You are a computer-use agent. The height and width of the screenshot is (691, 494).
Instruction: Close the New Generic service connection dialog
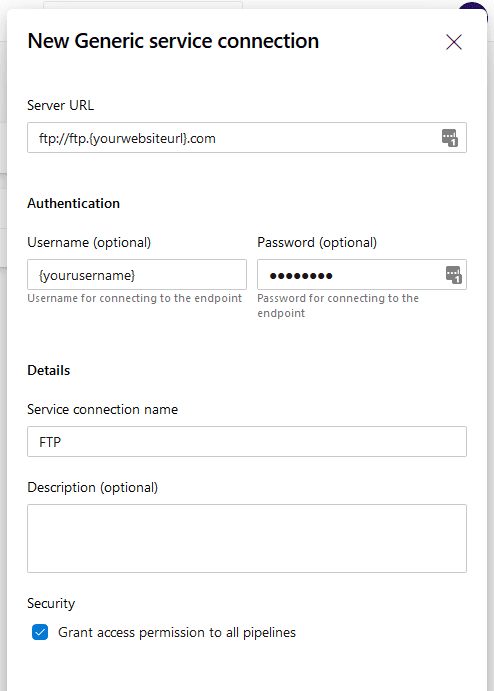pyautogui.click(x=453, y=42)
